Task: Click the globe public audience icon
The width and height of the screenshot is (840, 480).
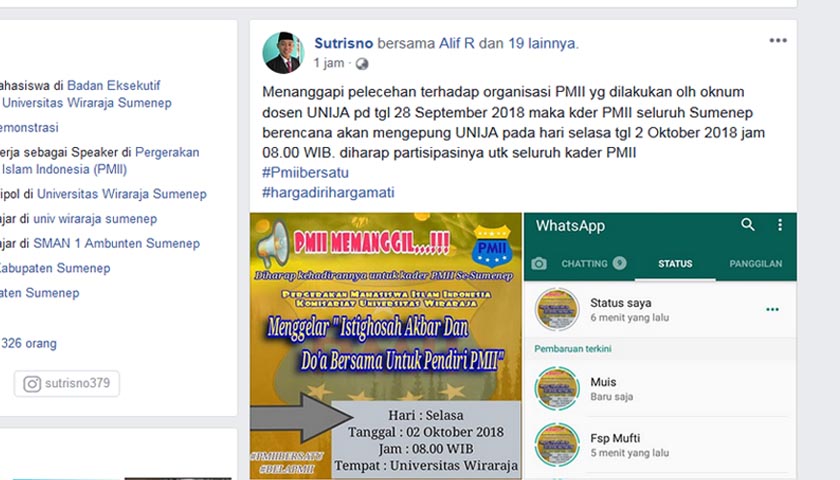Action: pos(362,64)
